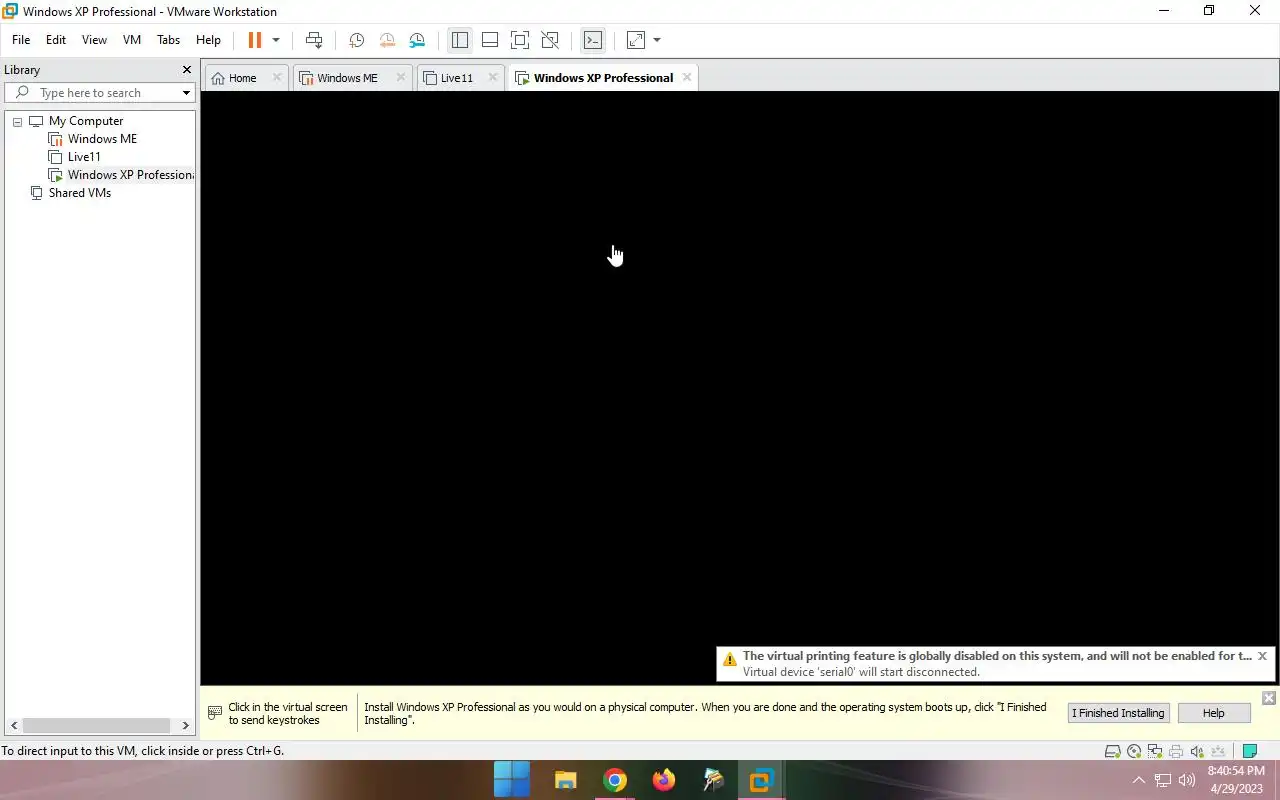This screenshot has width=1280, height=800.
Task: Click the hard disk status icon
Action: (1112, 752)
